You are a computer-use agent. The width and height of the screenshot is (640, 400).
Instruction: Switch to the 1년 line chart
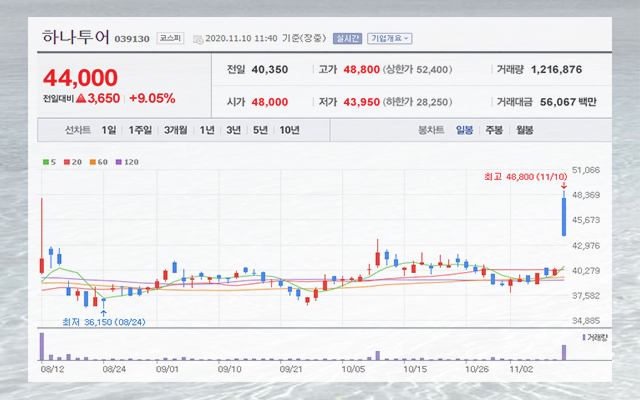207,130
